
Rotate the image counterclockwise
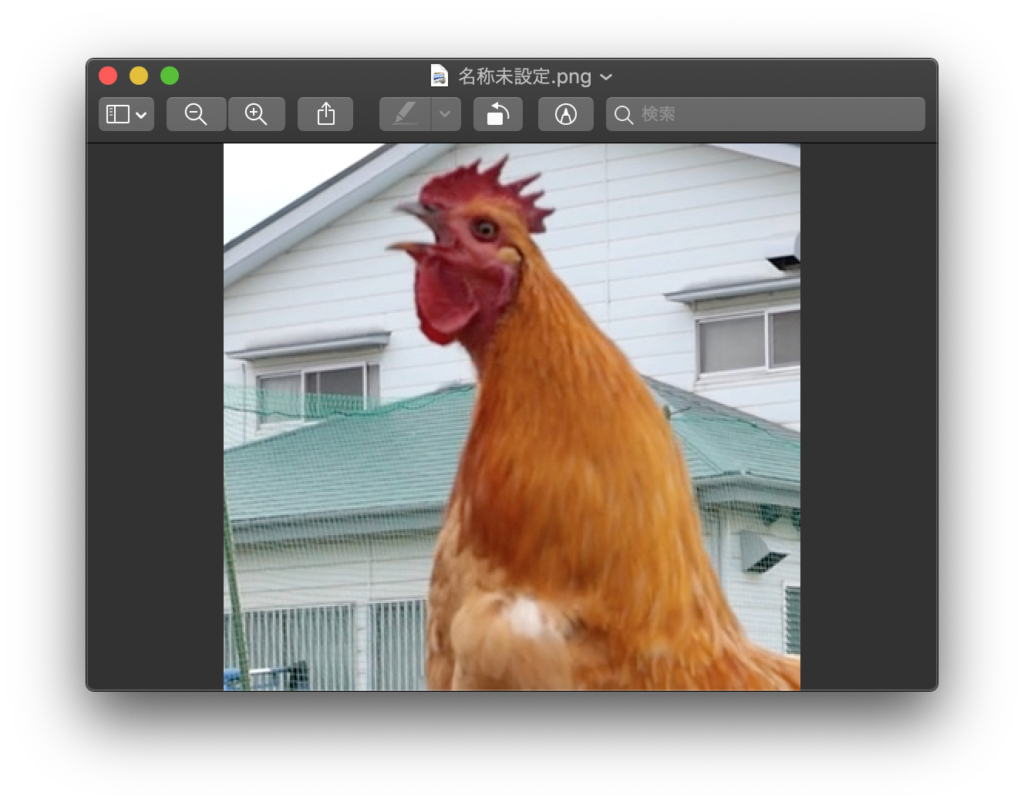point(498,114)
